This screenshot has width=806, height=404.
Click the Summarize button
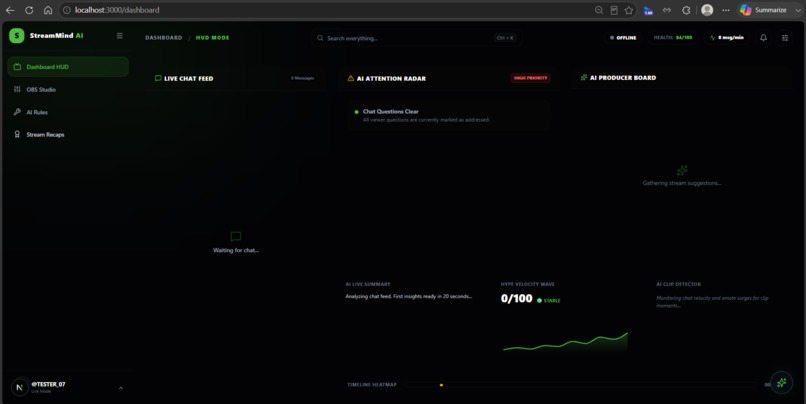pyautogui.click(x=763, y=10)
